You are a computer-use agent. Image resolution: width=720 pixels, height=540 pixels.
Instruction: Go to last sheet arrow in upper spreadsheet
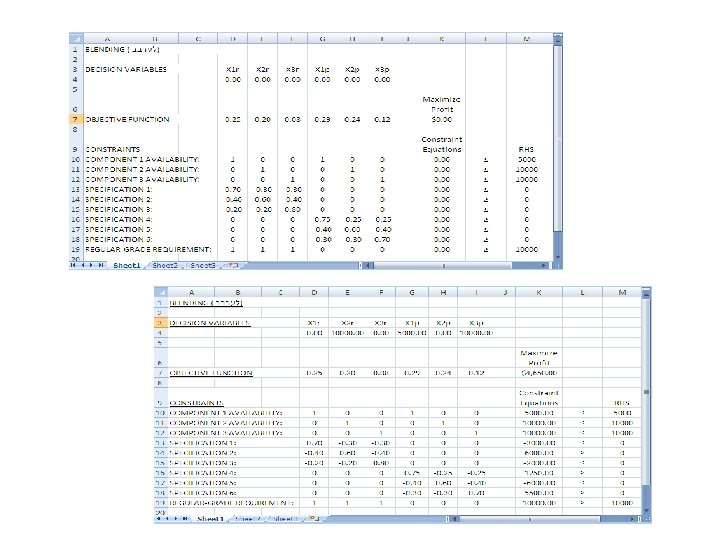pyautogui.click(x=101, y=265)
